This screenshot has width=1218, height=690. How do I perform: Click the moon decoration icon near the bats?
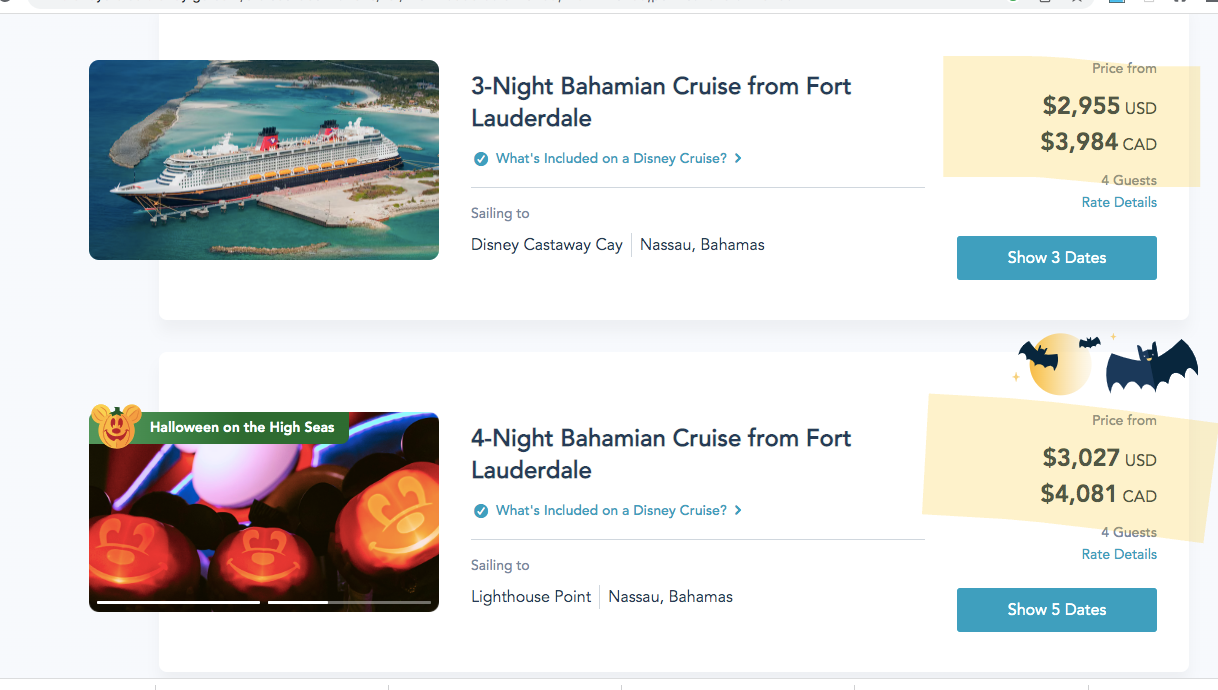click(x=1060, y=363)
